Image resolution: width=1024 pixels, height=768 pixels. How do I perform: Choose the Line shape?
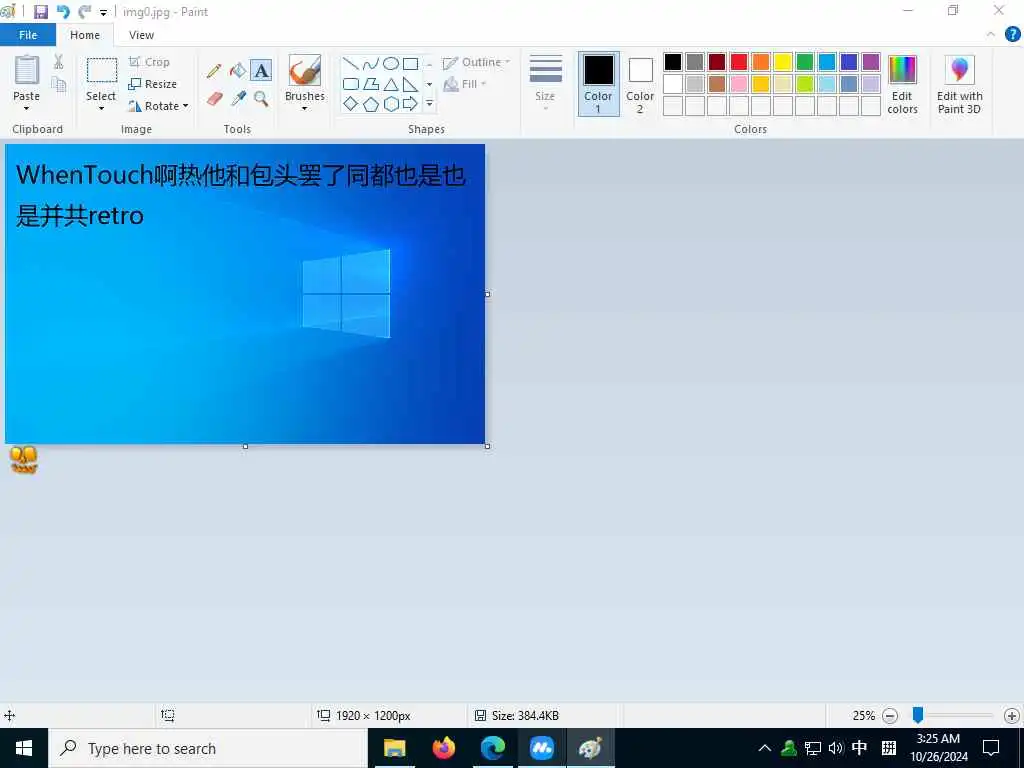coord(351,63)
